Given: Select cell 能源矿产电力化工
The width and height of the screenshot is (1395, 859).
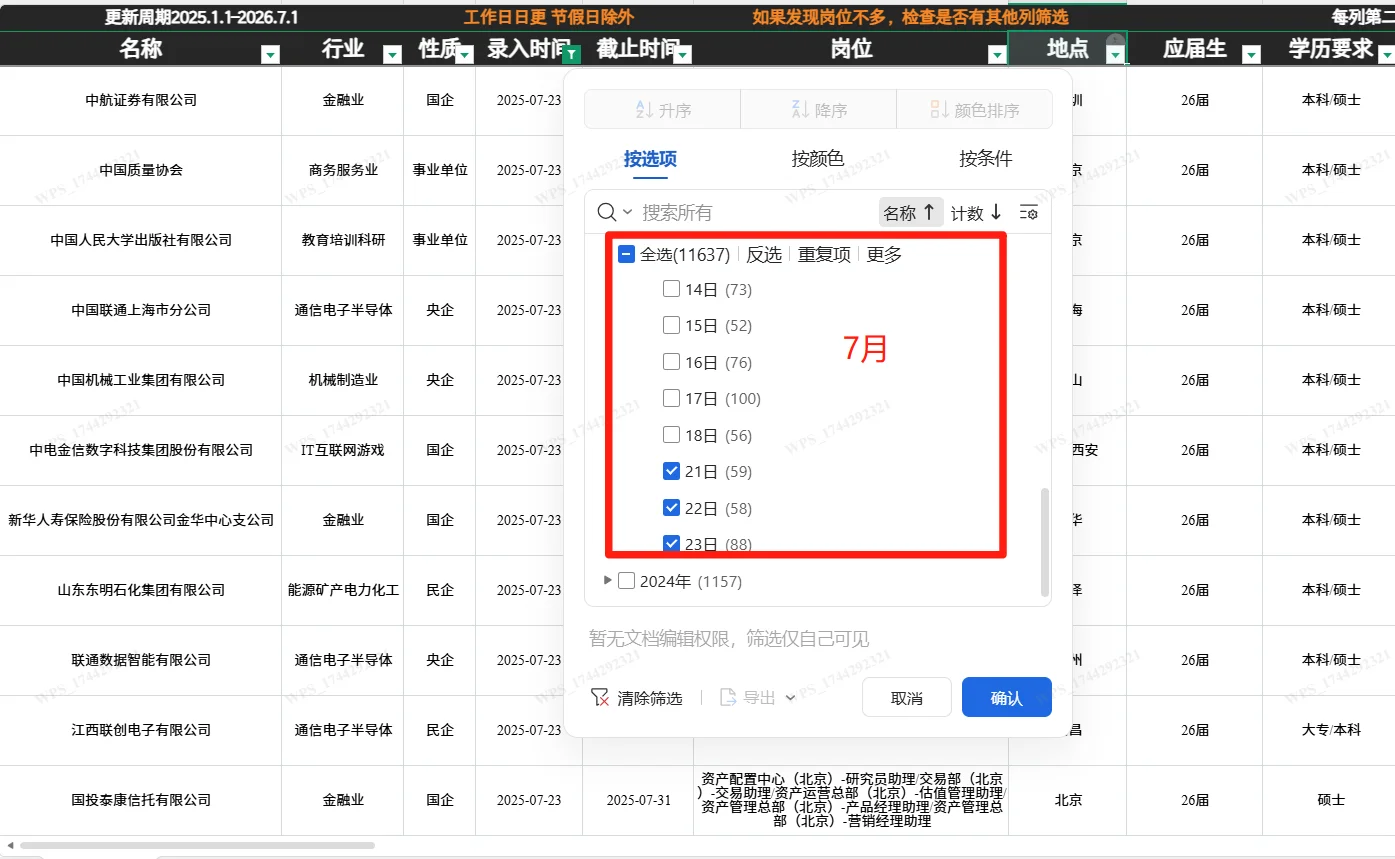Looking at the screenshot, I should click(343, 590).
